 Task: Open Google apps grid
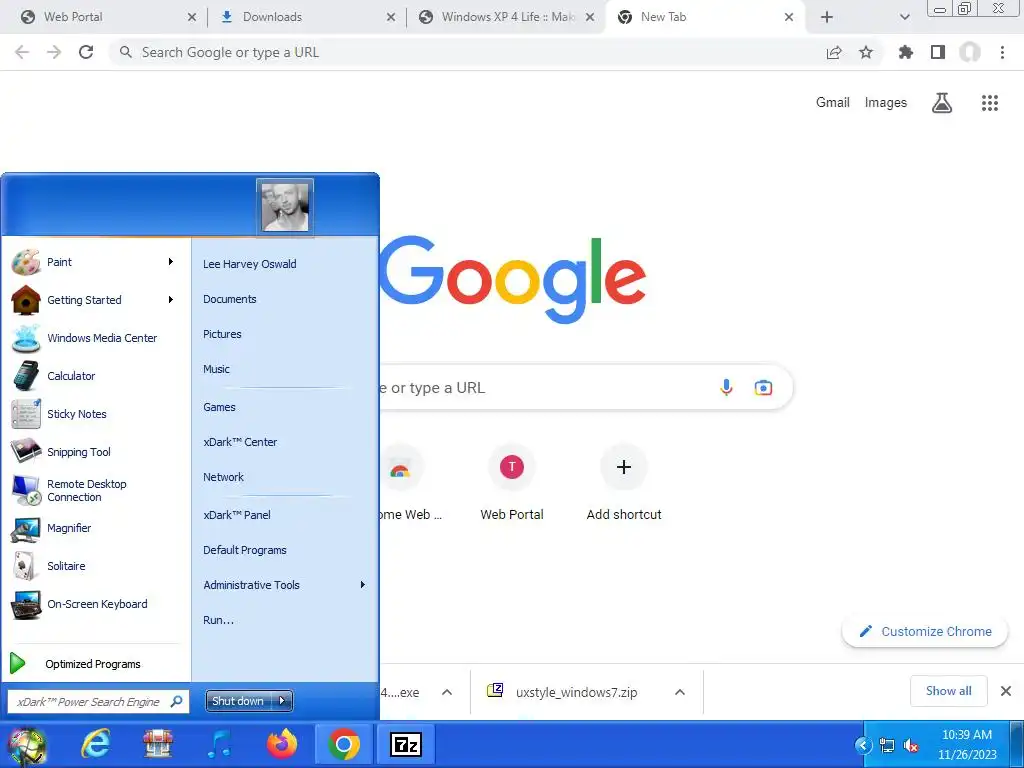[990, 103]
